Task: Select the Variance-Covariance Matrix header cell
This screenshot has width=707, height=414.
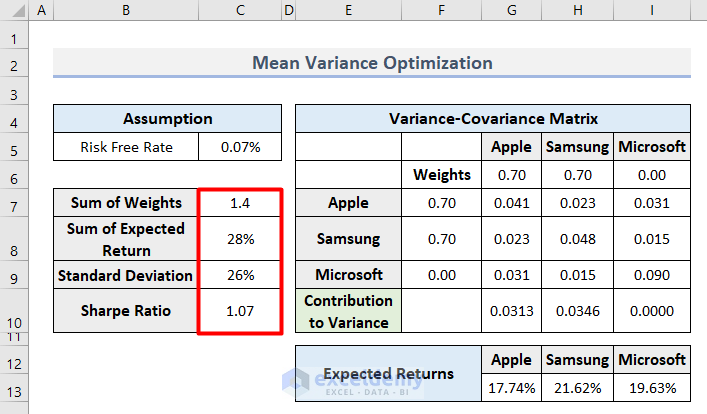Action: click(x=493, y=119)
